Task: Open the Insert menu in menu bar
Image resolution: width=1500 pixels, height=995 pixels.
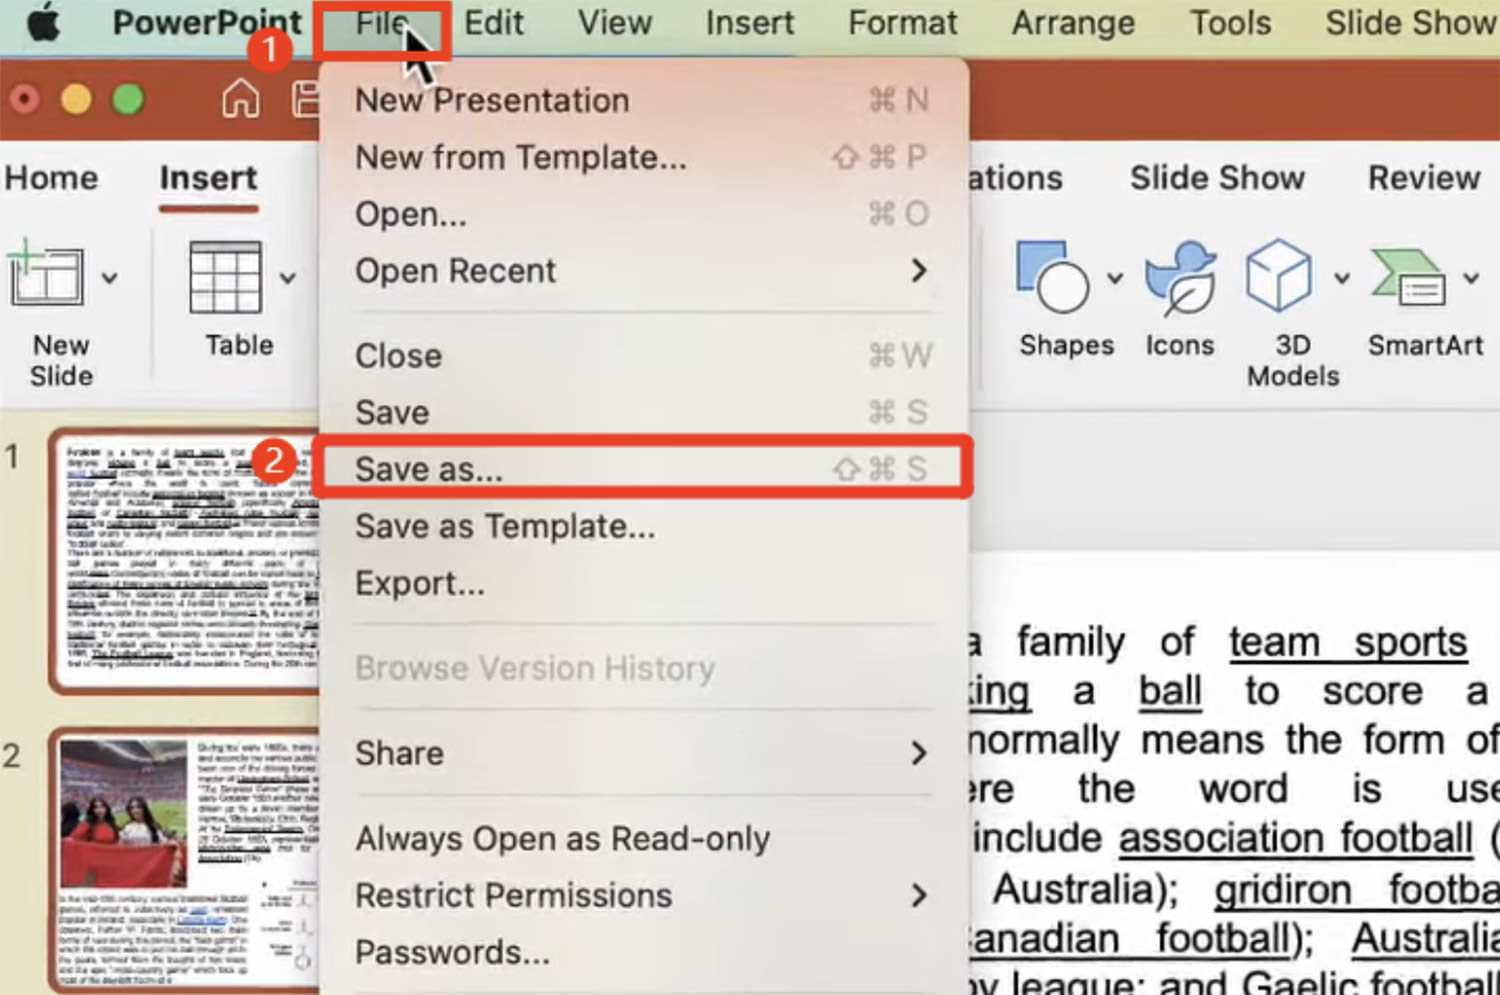Action: [x=750, y=22]
